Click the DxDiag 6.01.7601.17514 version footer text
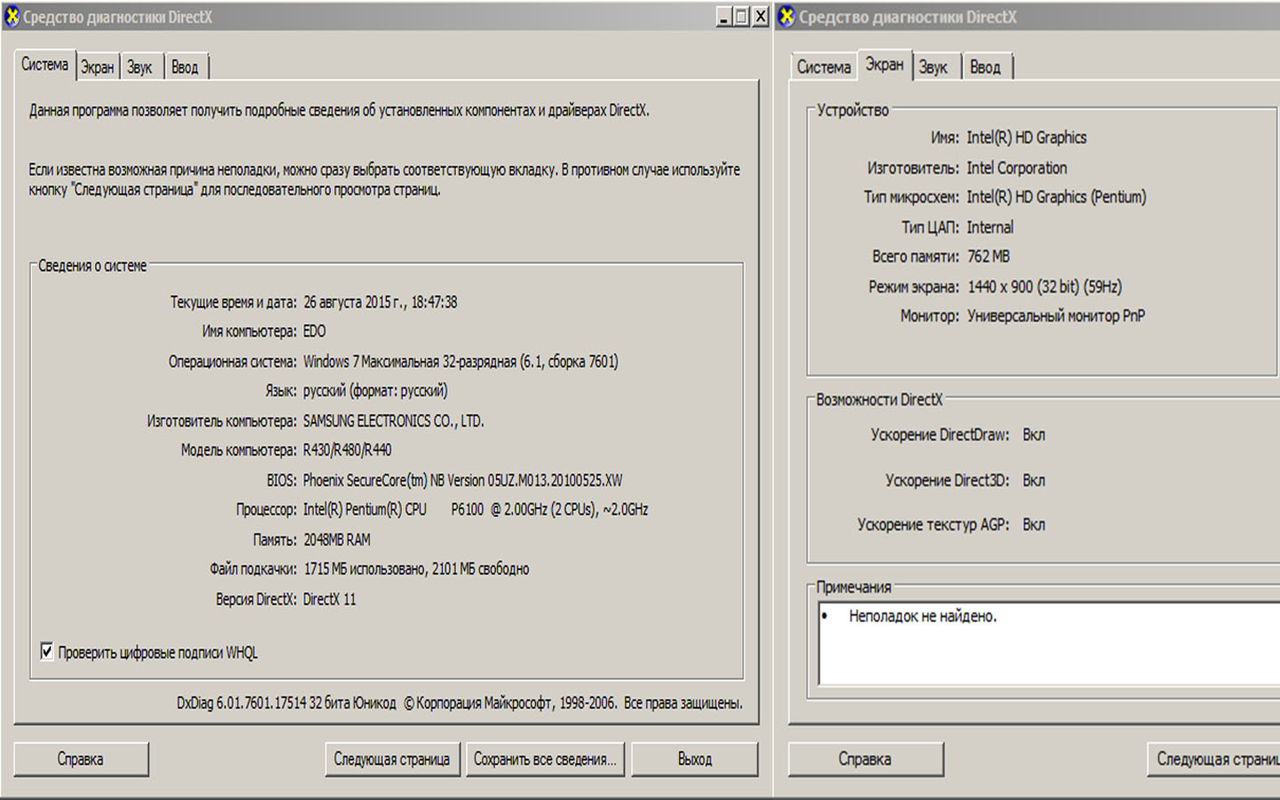 click(x=459, y=704)
